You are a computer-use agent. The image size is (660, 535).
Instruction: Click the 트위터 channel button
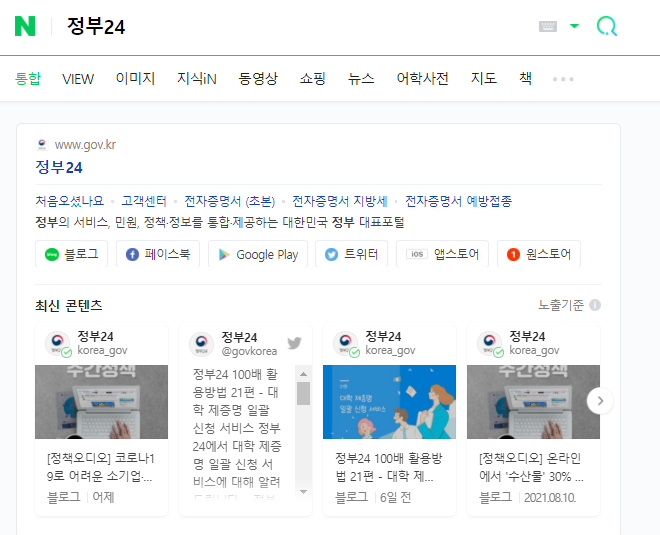pyautogui.click(x=351, y=254)
